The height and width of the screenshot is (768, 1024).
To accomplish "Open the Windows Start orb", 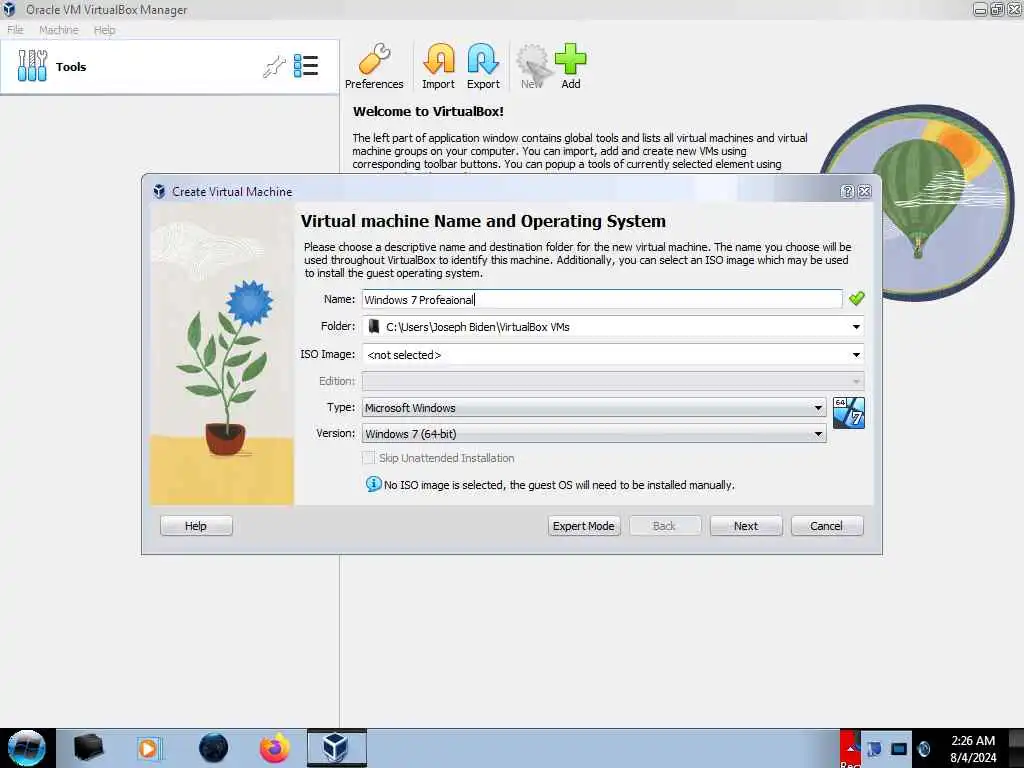I will coord(27,748).
